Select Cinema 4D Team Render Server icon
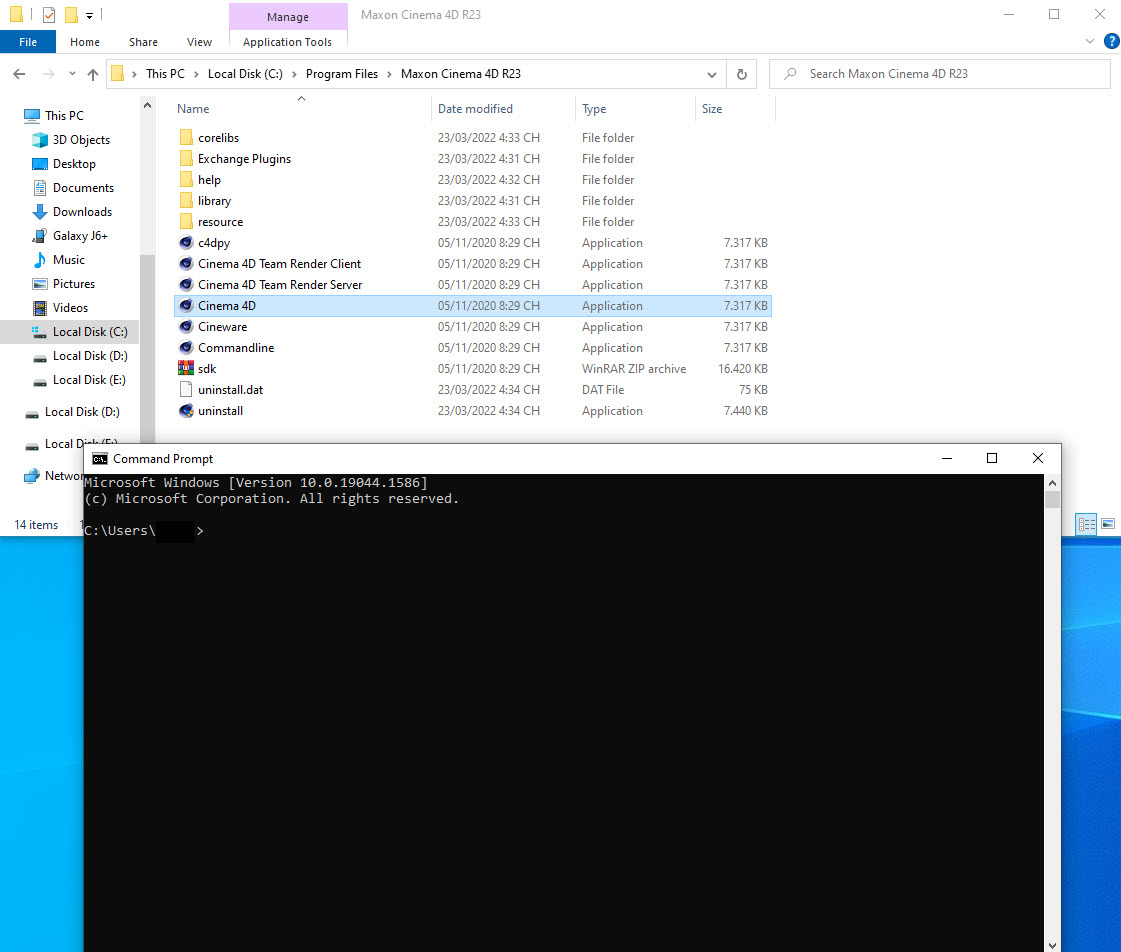 point(186,284)
